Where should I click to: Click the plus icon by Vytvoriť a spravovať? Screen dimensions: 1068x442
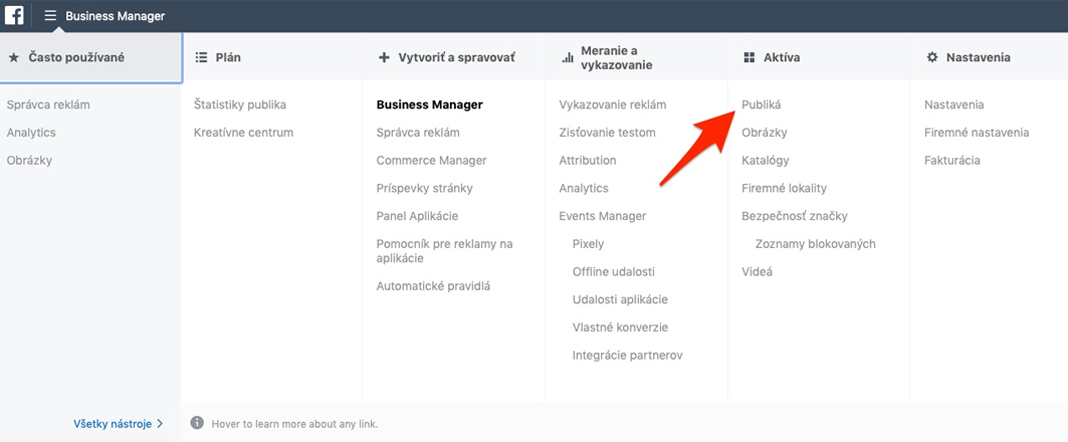pos(383,58)
